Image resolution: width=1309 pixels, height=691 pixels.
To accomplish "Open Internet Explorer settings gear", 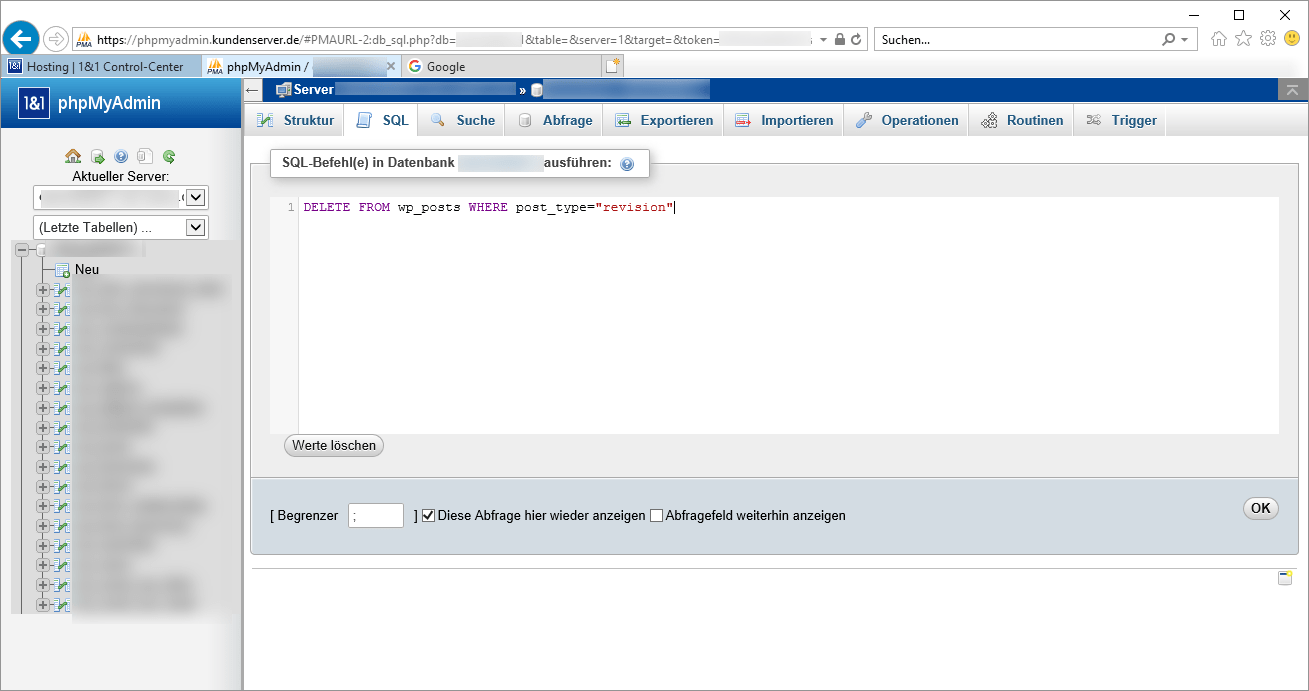I will click(x=1267, y=39).
